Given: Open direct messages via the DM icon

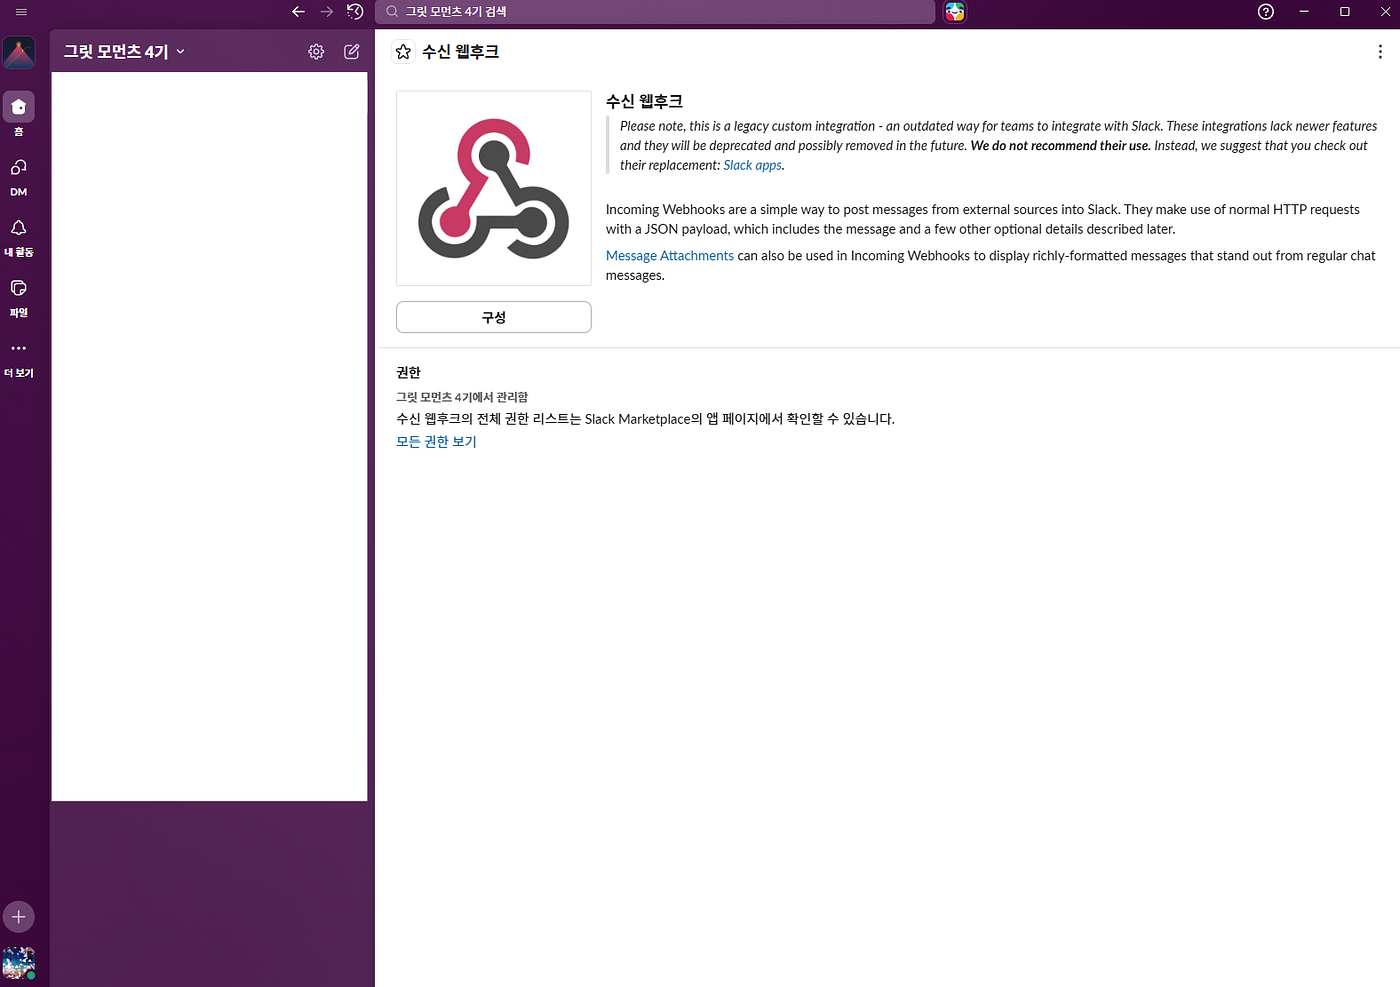Looking at the screenshot, I should (18, 167).
